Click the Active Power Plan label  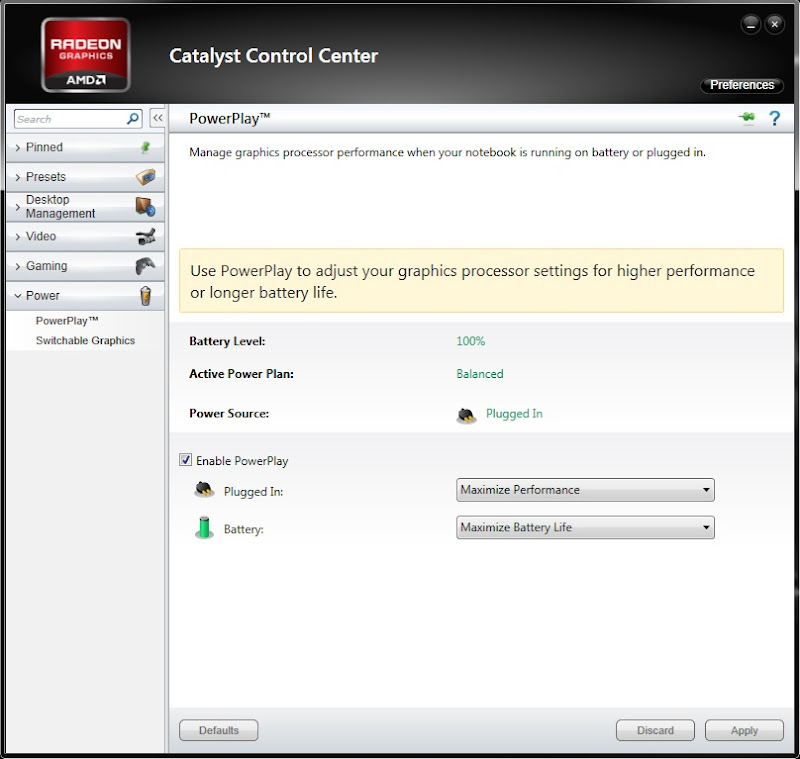pos(241,374)
